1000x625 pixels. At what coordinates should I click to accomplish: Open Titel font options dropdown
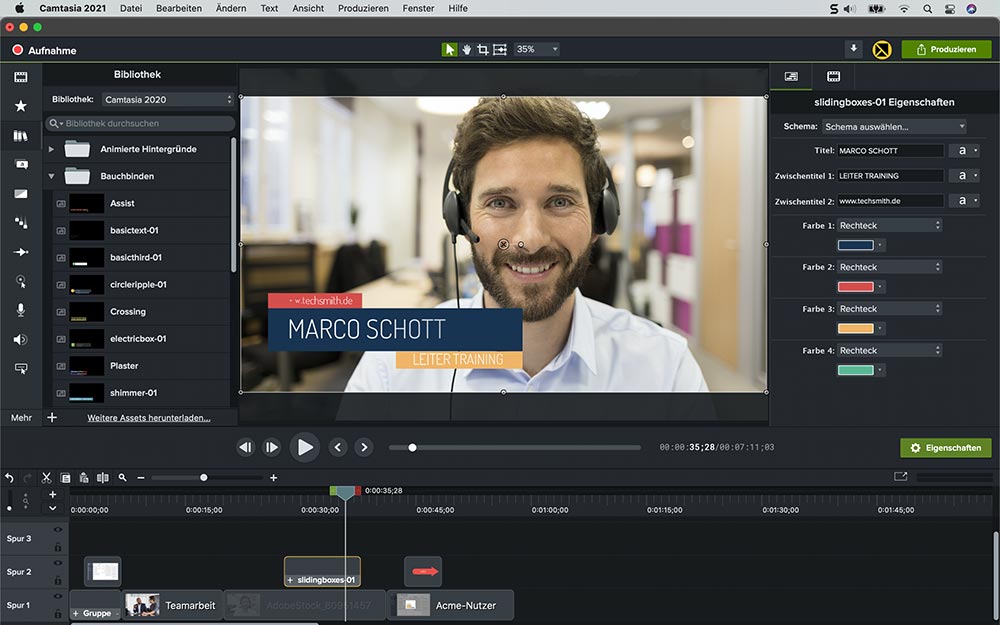[x=964, y=151]
